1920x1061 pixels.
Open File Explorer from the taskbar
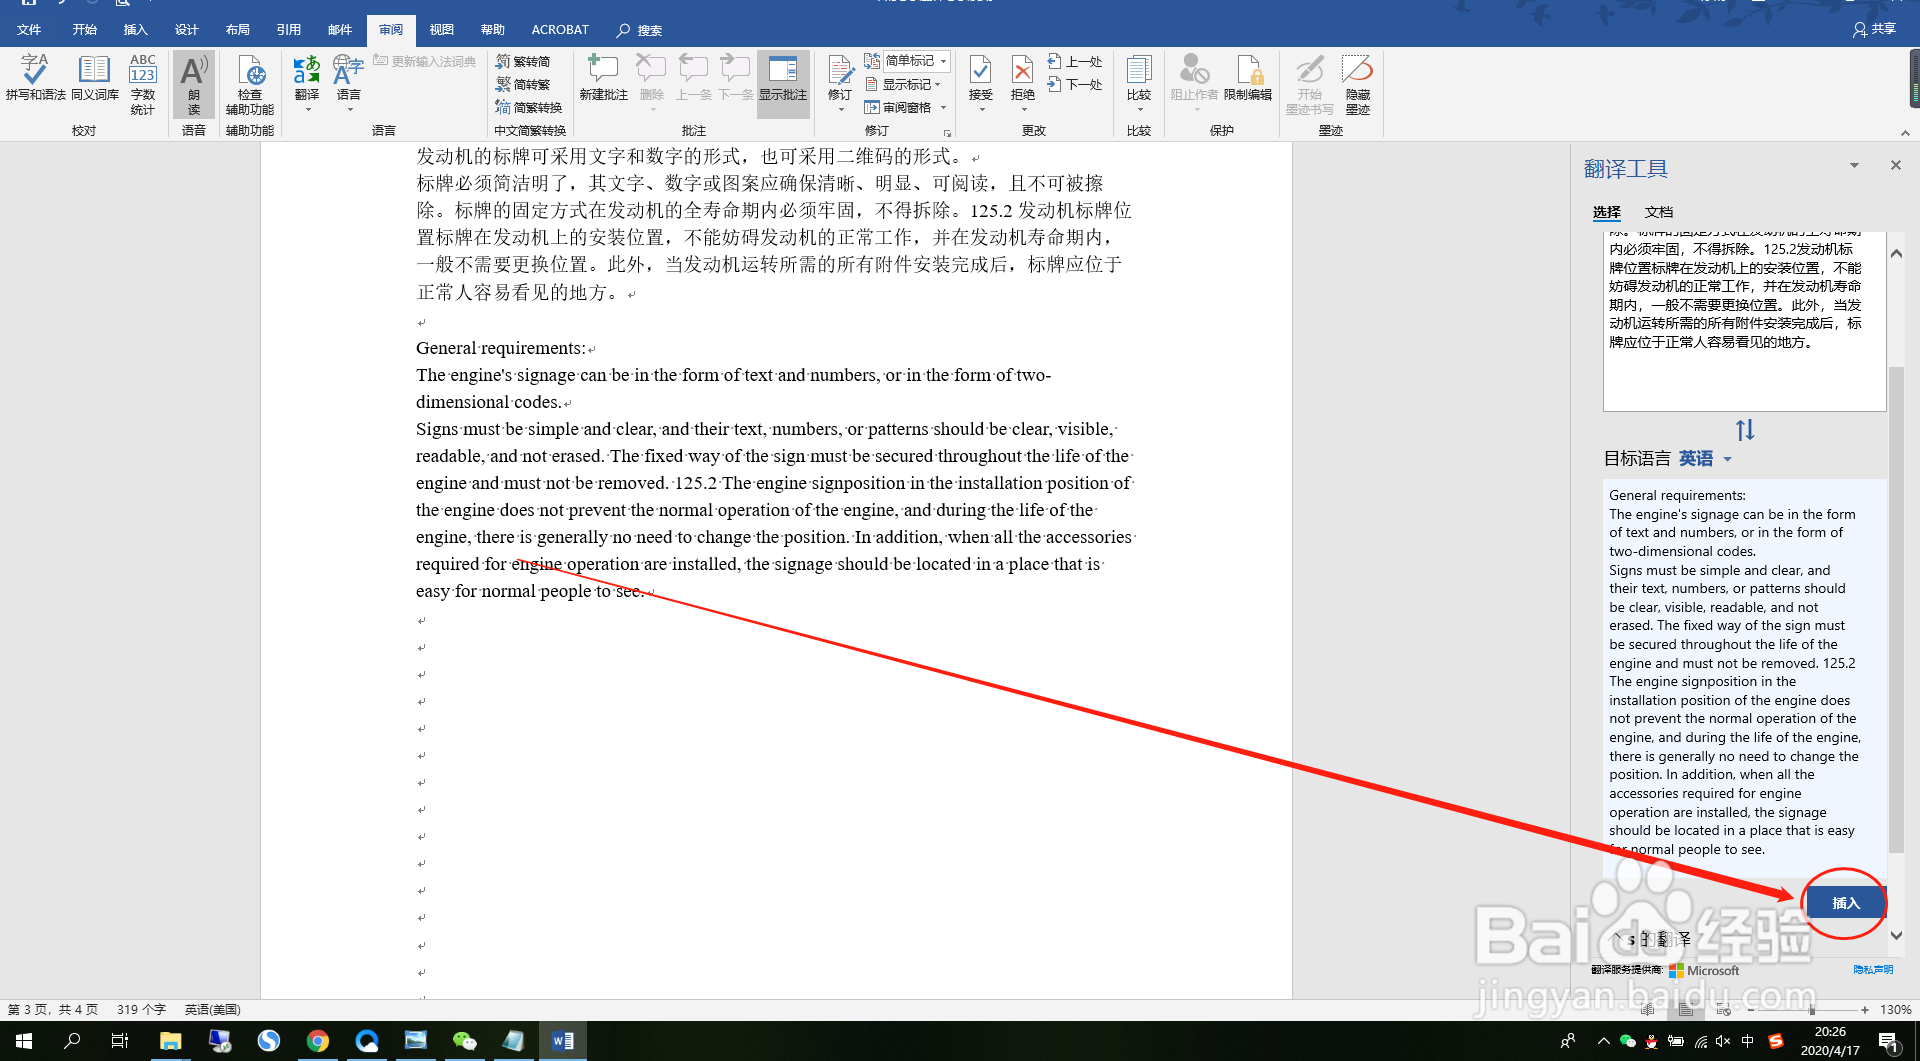tap(171, 1041)
